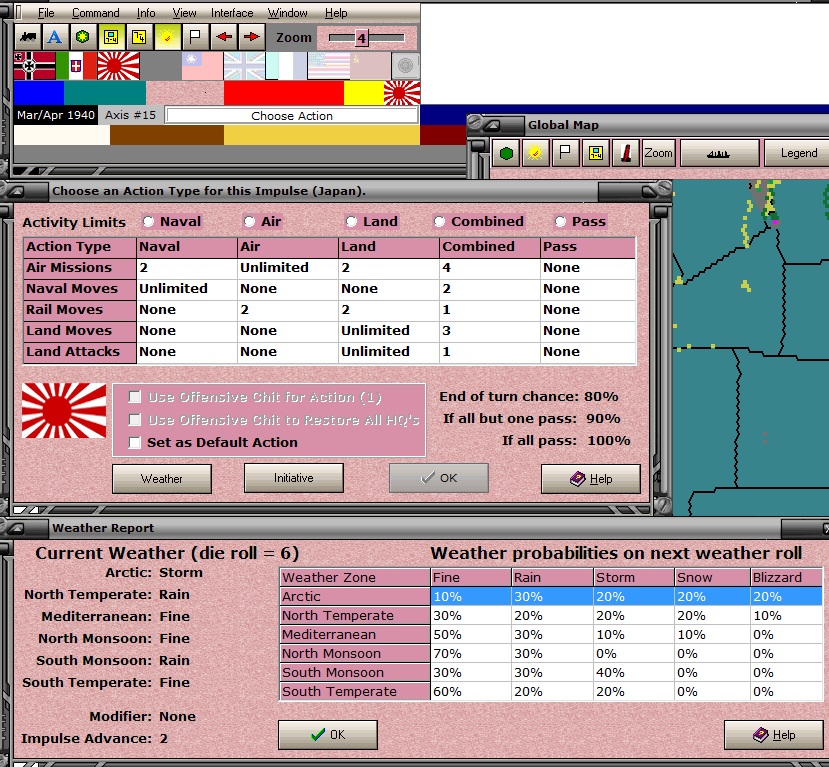Click Help in the Weather Report window
The width and height of the screenshot is (829, 767).
point(773,735)
